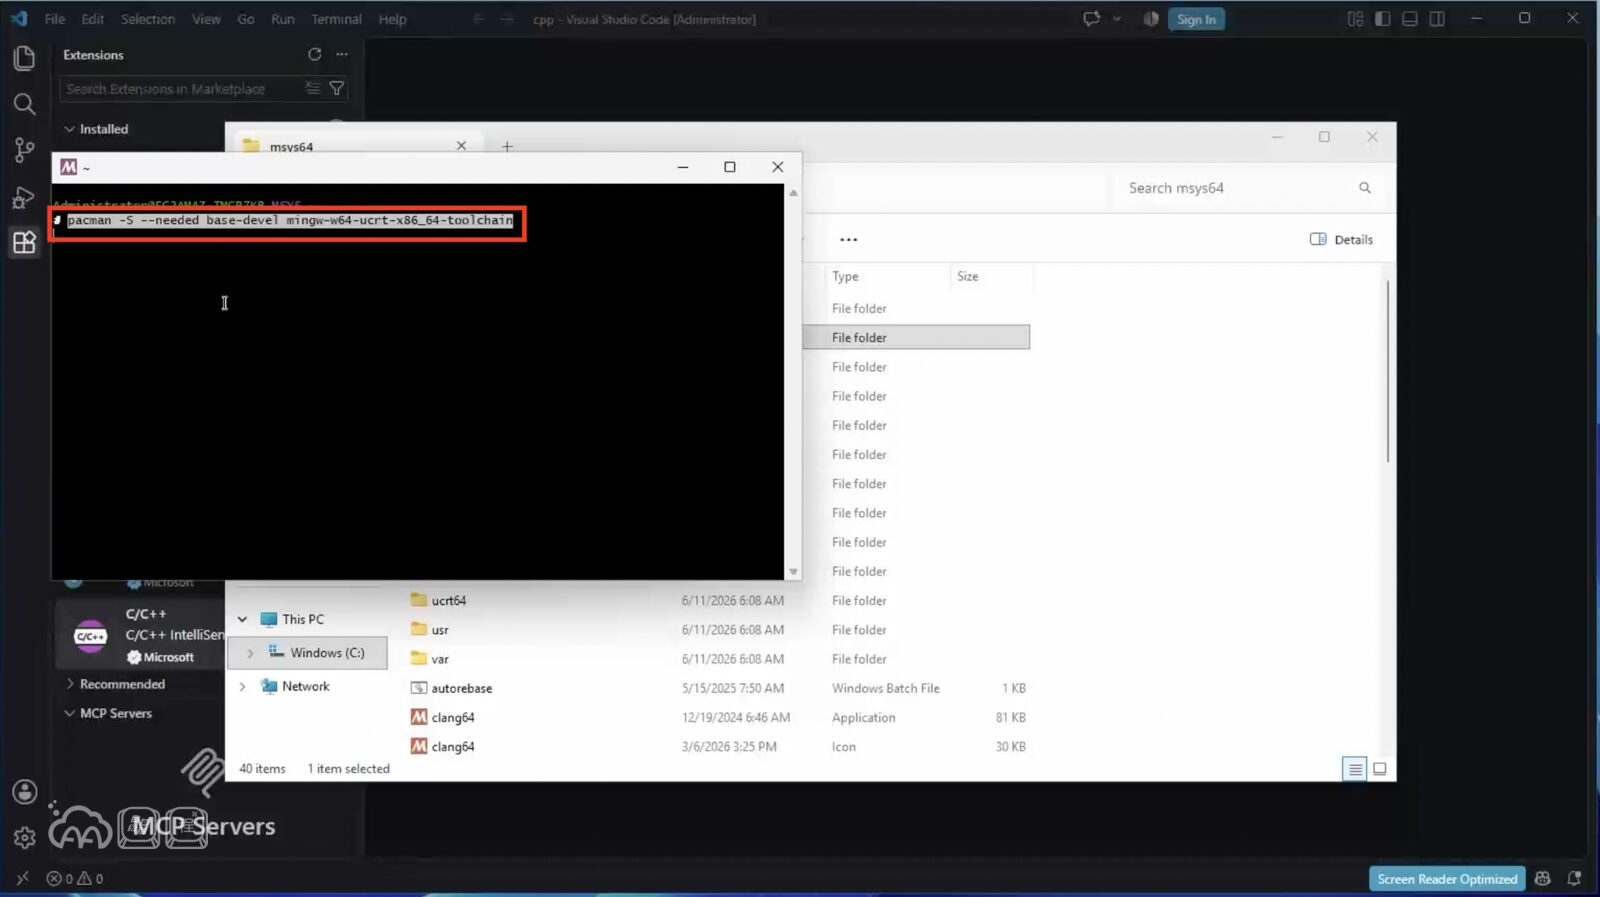Screen dimensions: 1600x897
Task: Open the Explorer view in VS Code activity bar
Action: tap(24, 58)
